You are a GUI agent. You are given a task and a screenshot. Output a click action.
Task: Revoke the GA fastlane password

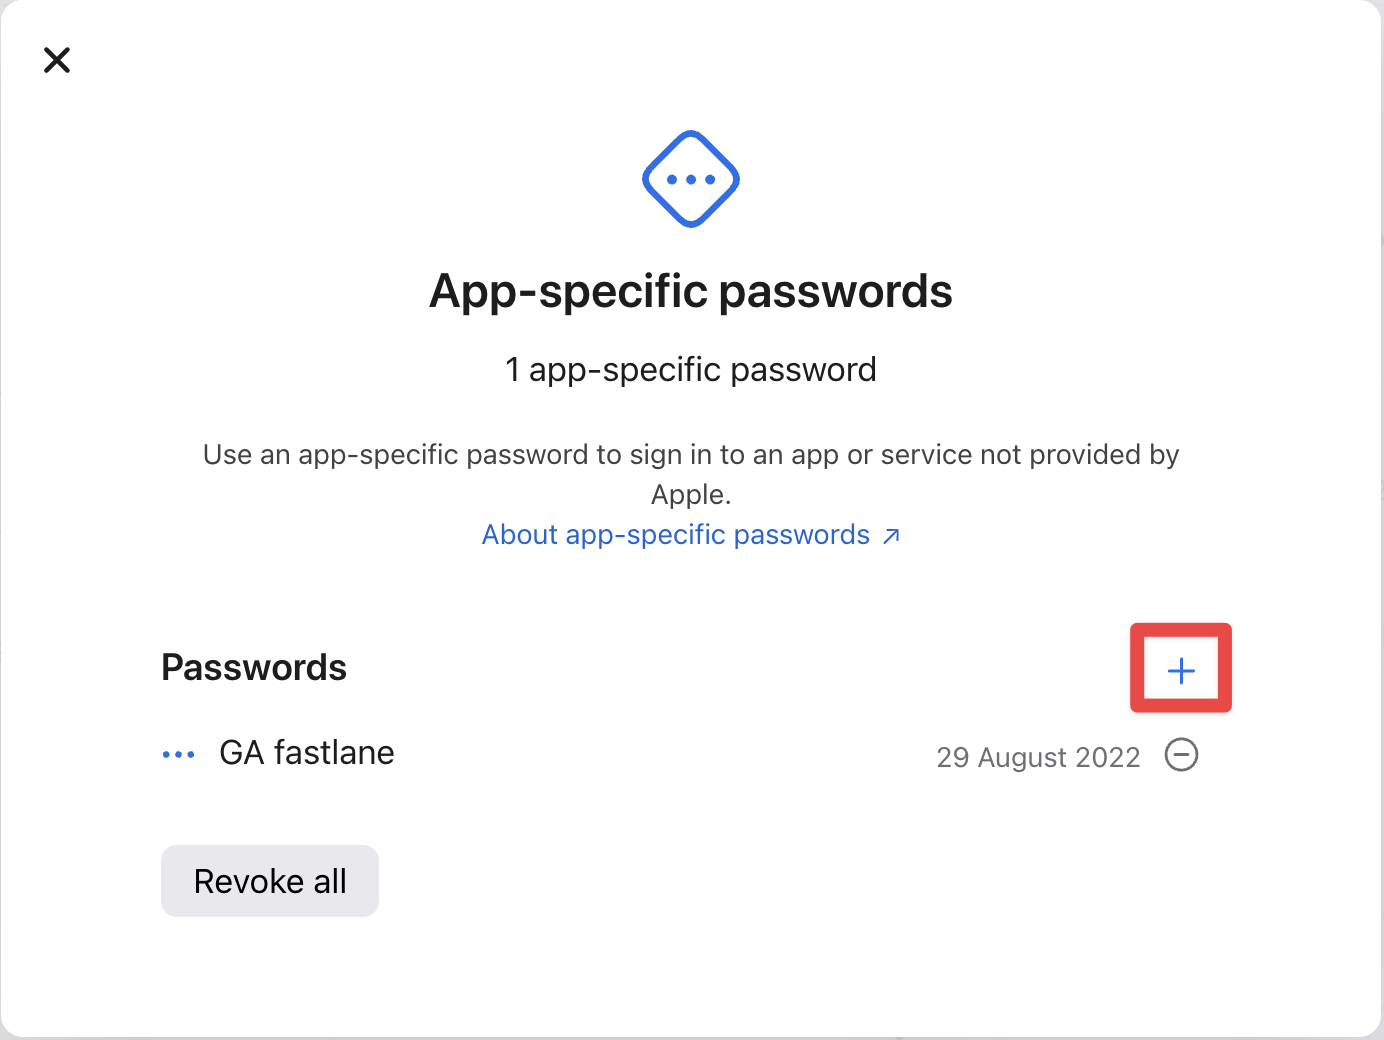pyautogui.click(x=1181, y=755)
